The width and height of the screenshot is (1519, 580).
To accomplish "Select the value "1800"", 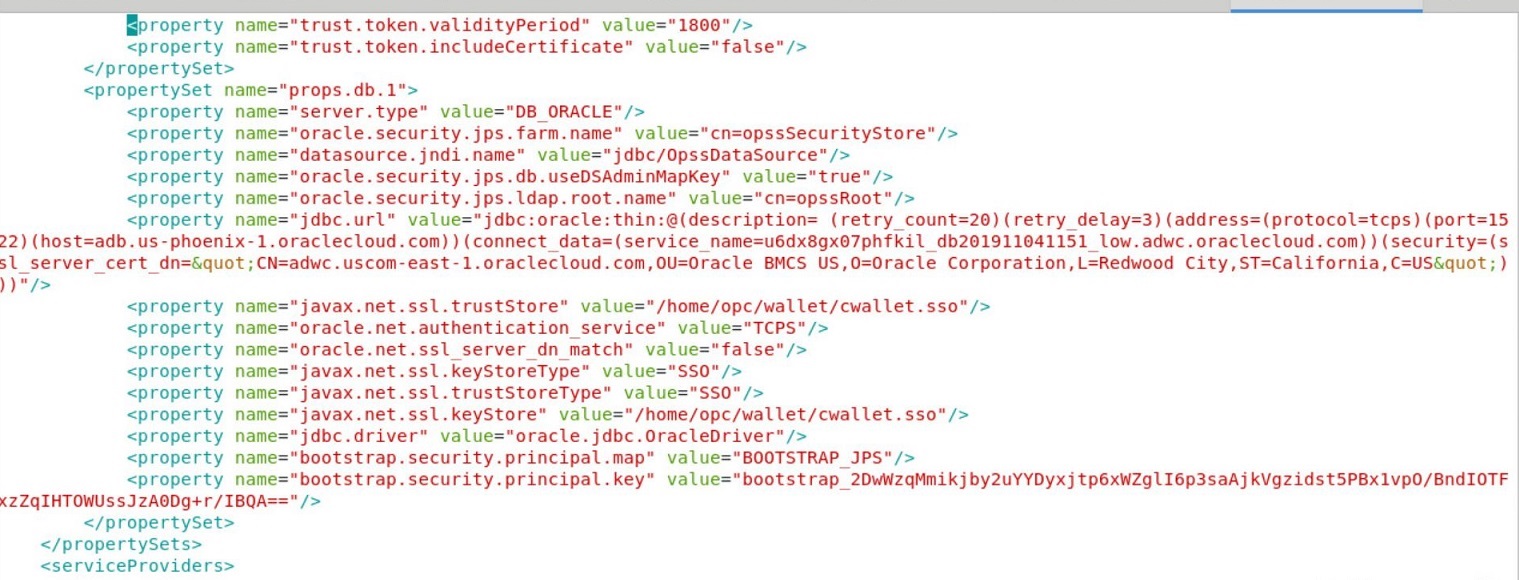I will pos(700,23).
